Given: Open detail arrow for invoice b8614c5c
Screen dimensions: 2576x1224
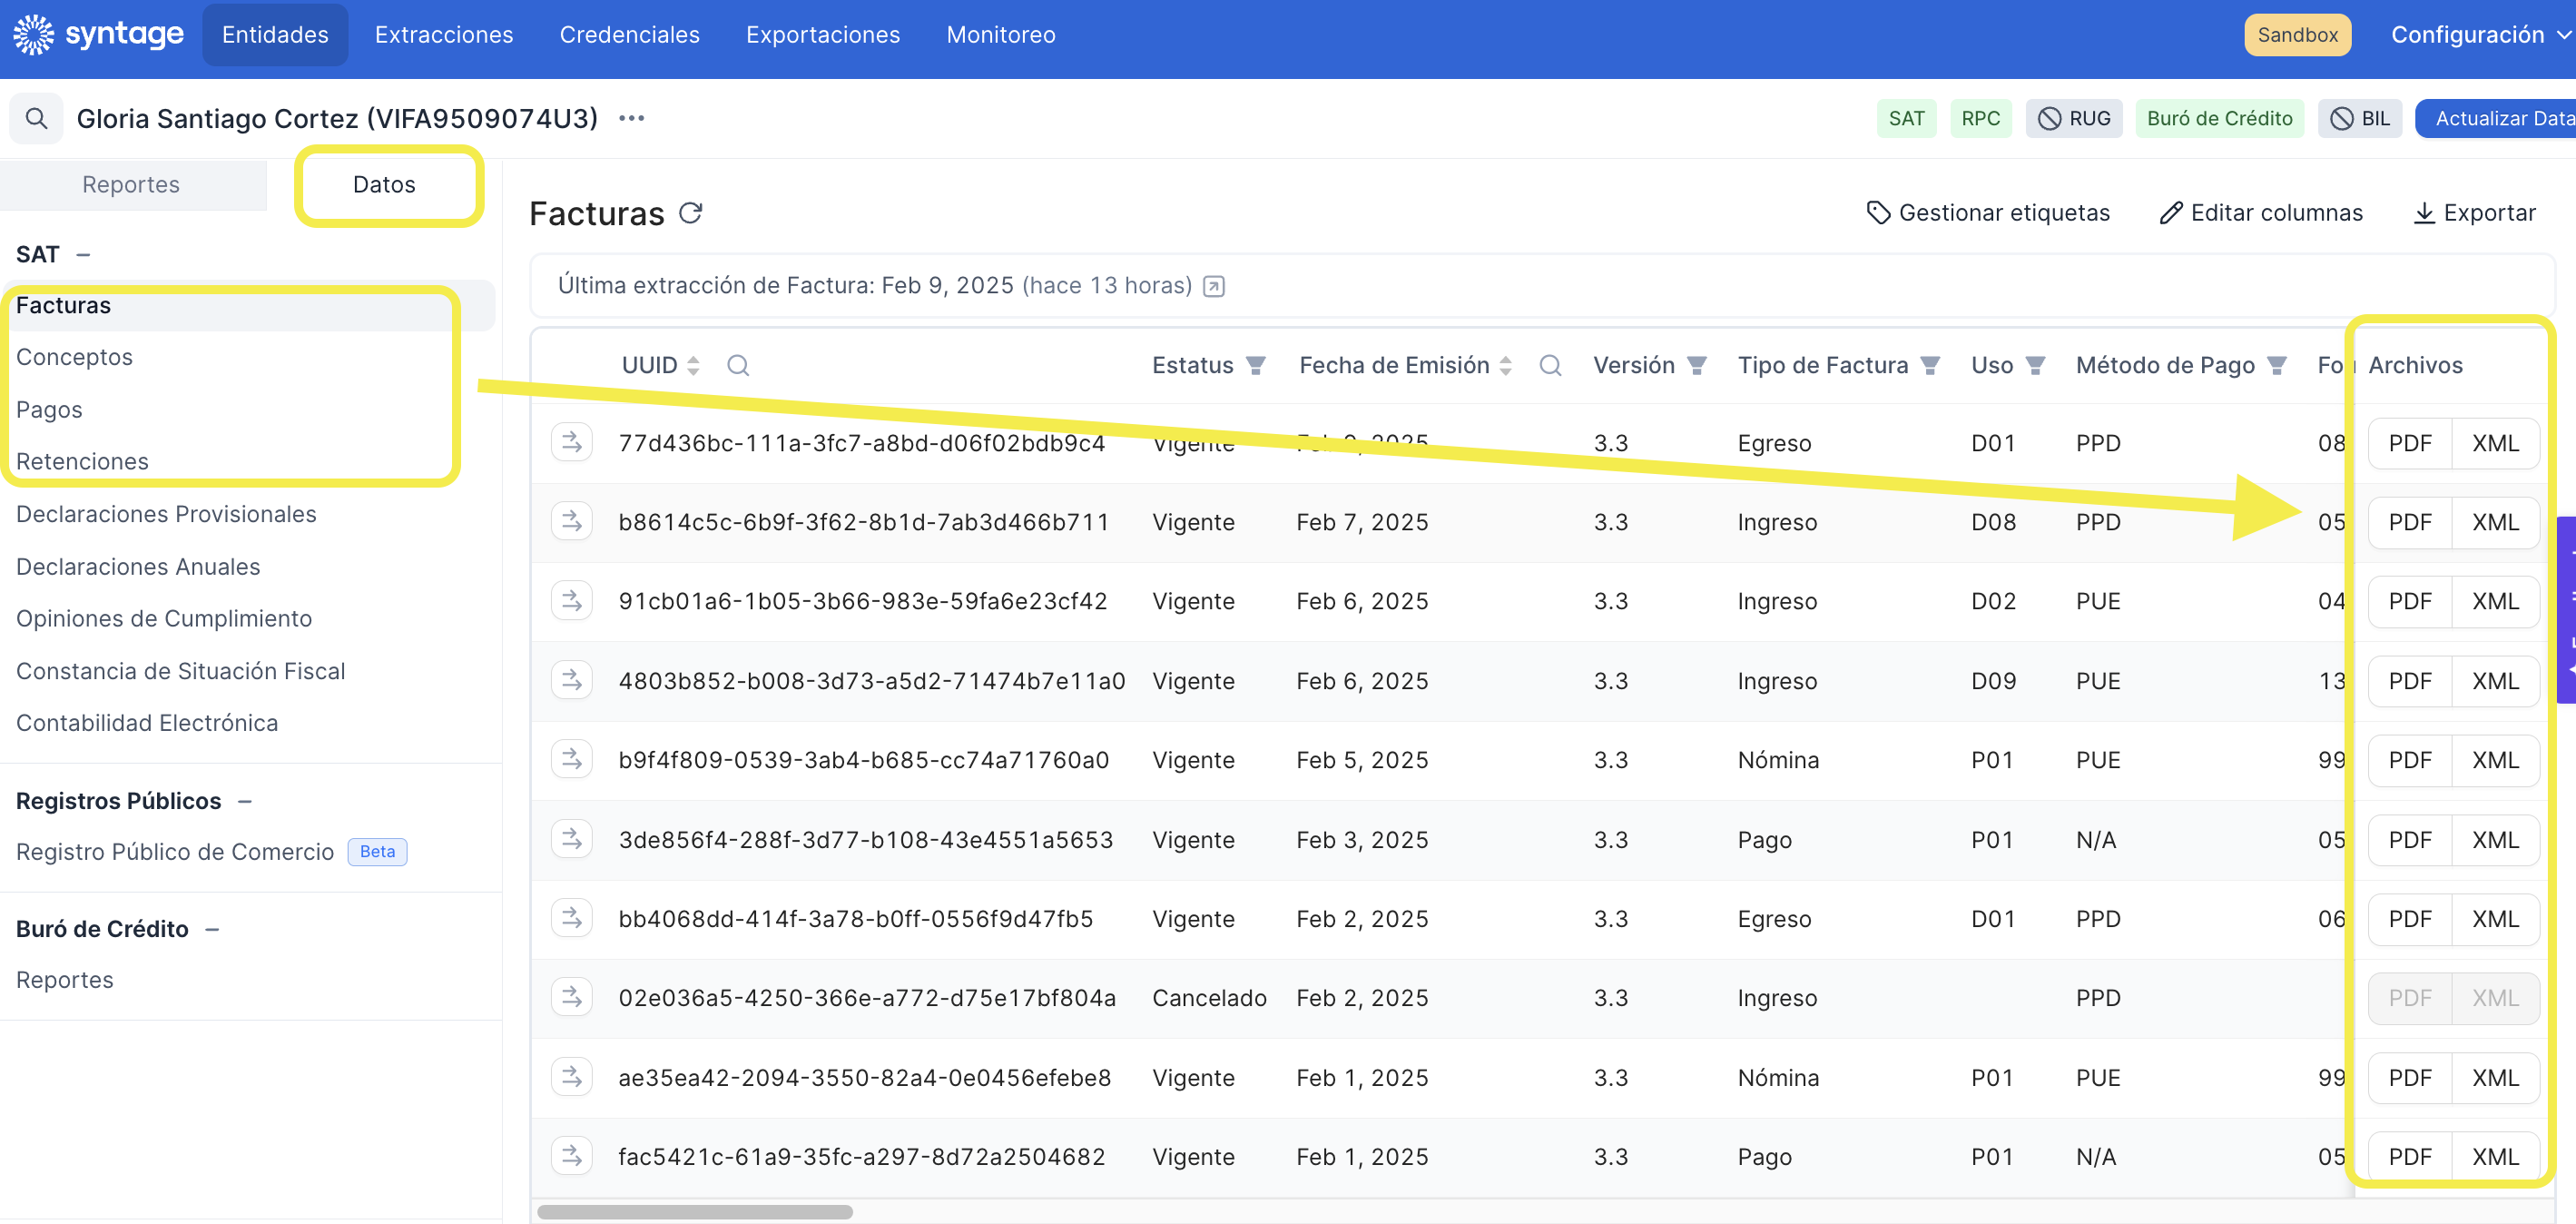Looking at the screenshot, I should pos(572,521).
